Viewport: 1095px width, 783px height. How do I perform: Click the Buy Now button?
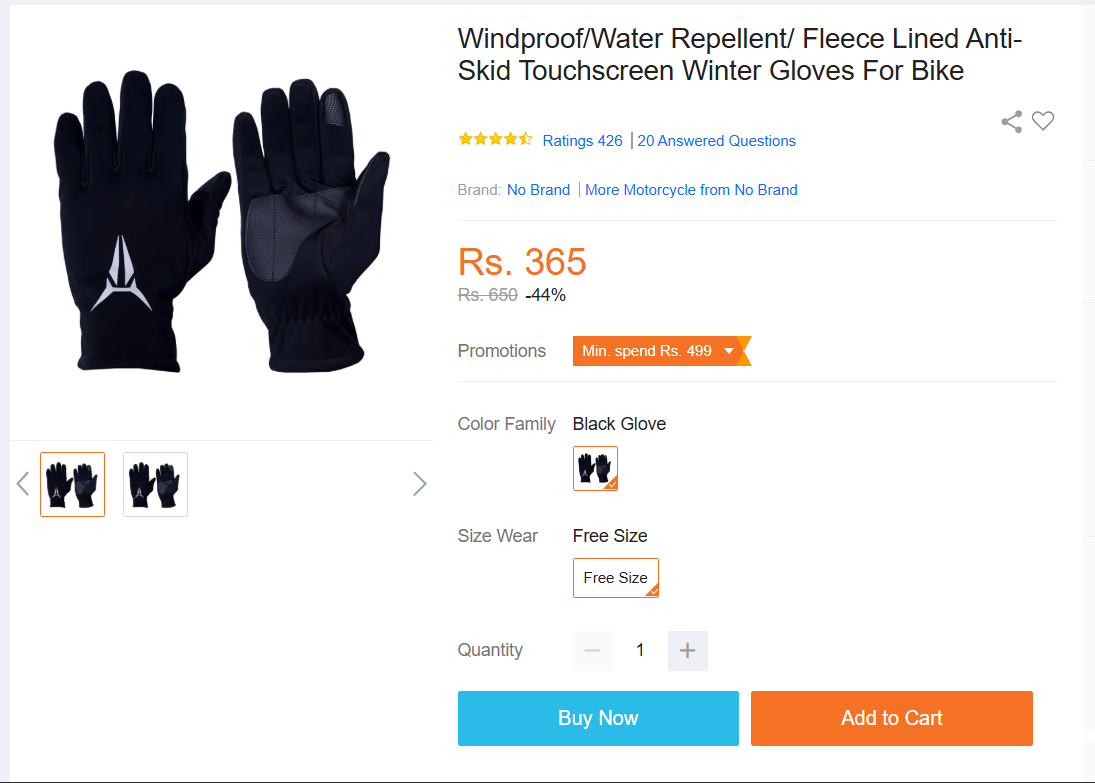point(598,718)
